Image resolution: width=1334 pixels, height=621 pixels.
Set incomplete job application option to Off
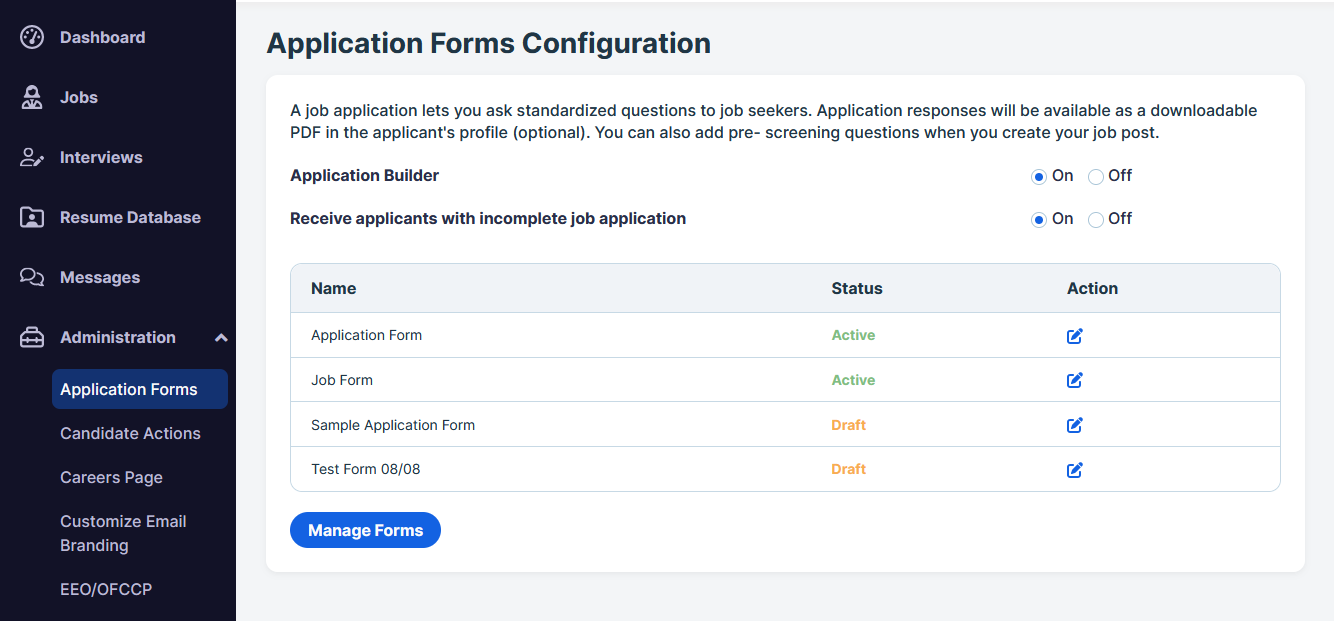coord(1096,219)
